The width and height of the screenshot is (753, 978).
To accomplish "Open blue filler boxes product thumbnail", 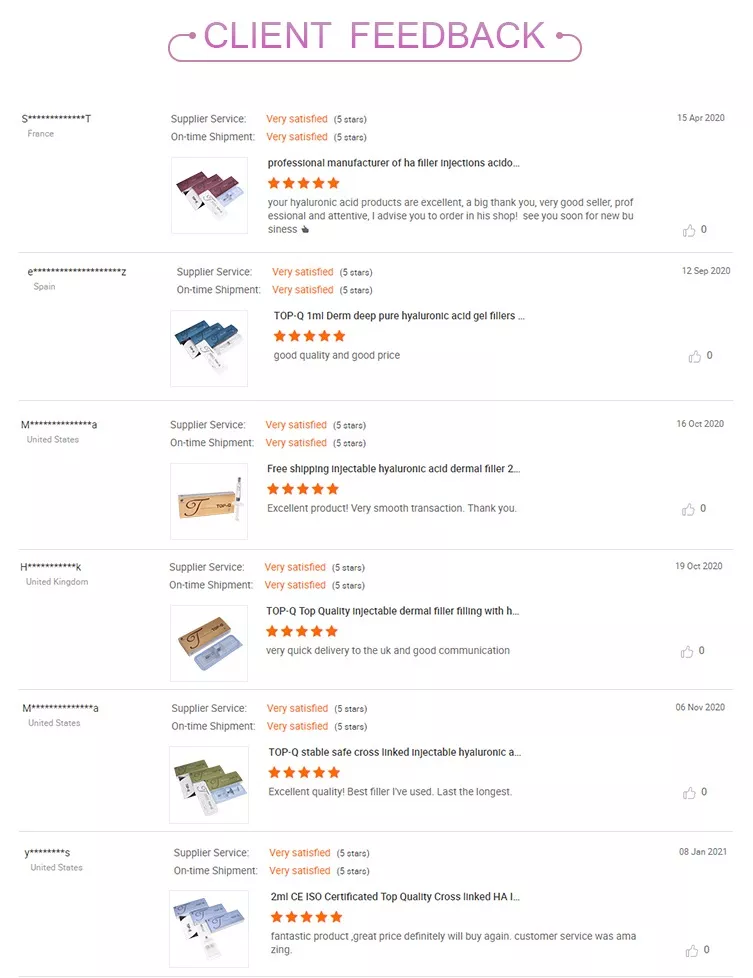I will (x=209, y=348).
